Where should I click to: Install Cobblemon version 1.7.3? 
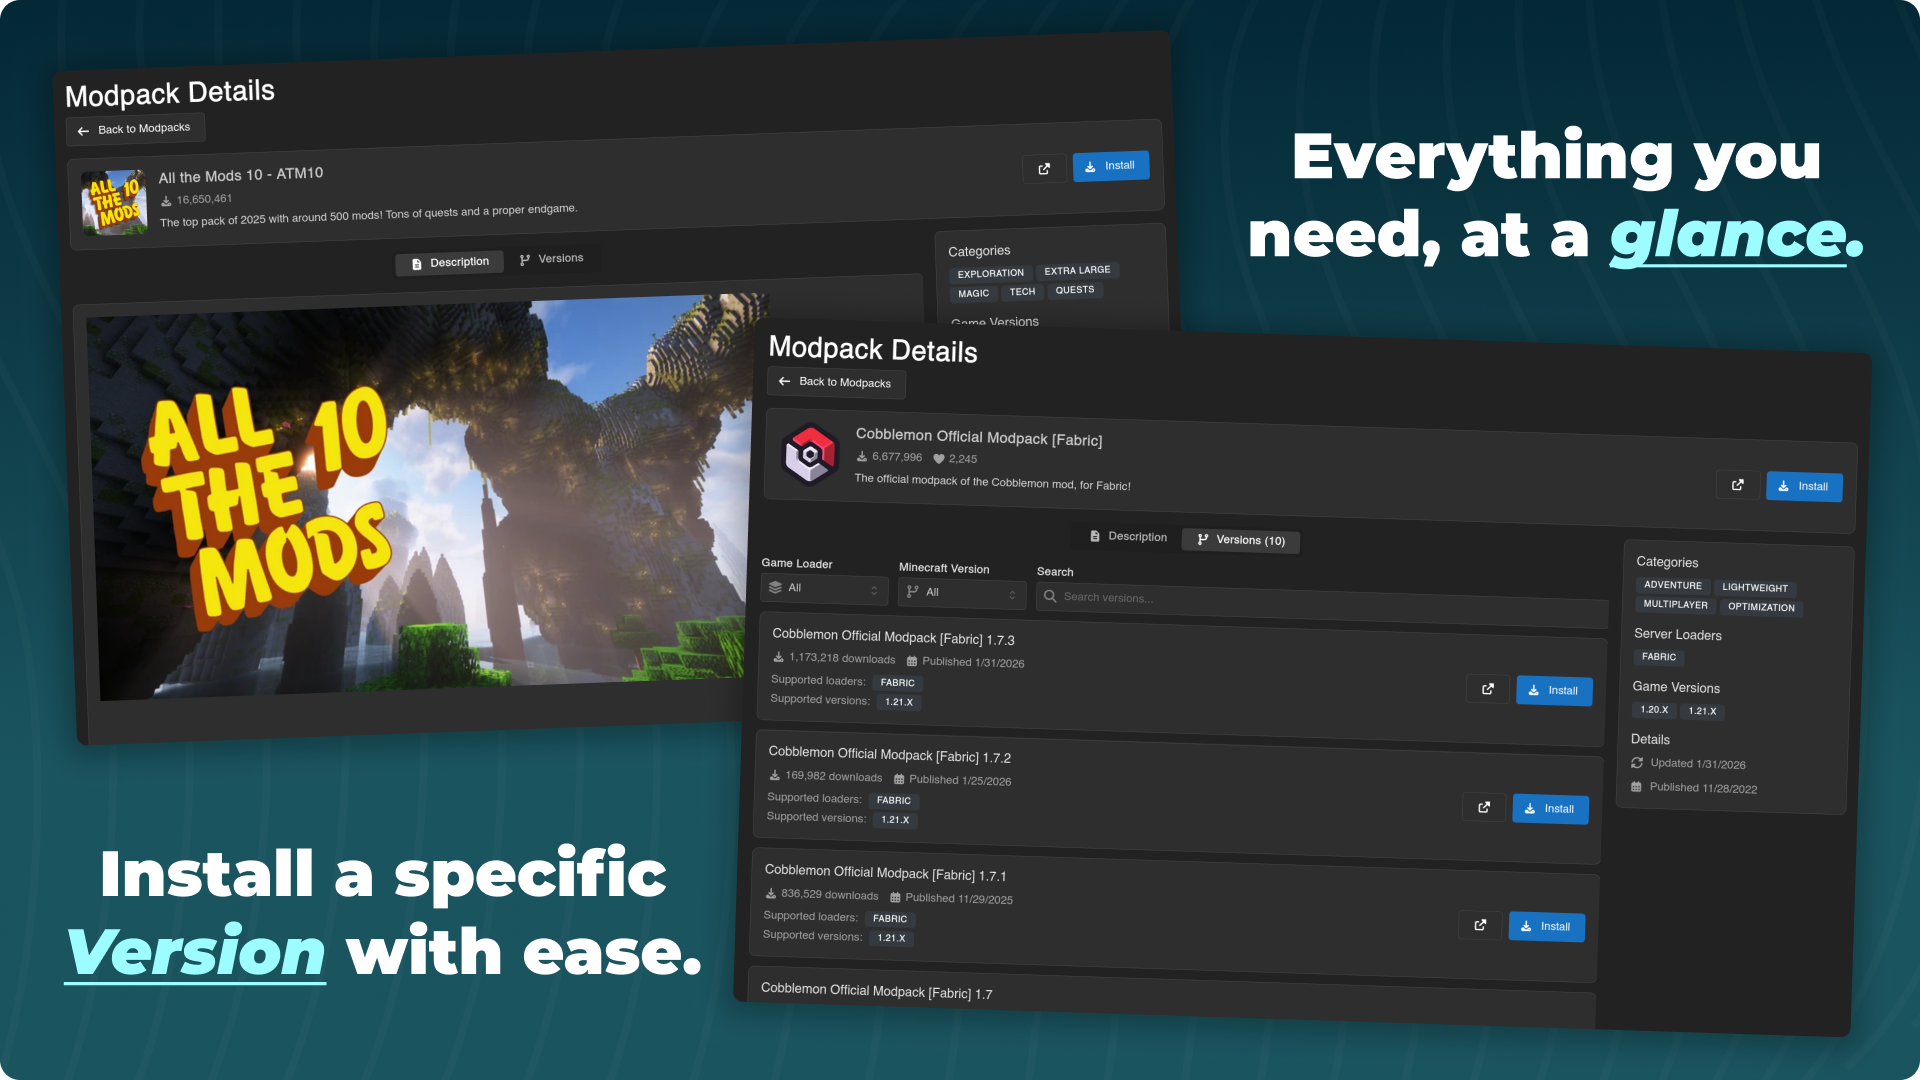click(1553, 691)
